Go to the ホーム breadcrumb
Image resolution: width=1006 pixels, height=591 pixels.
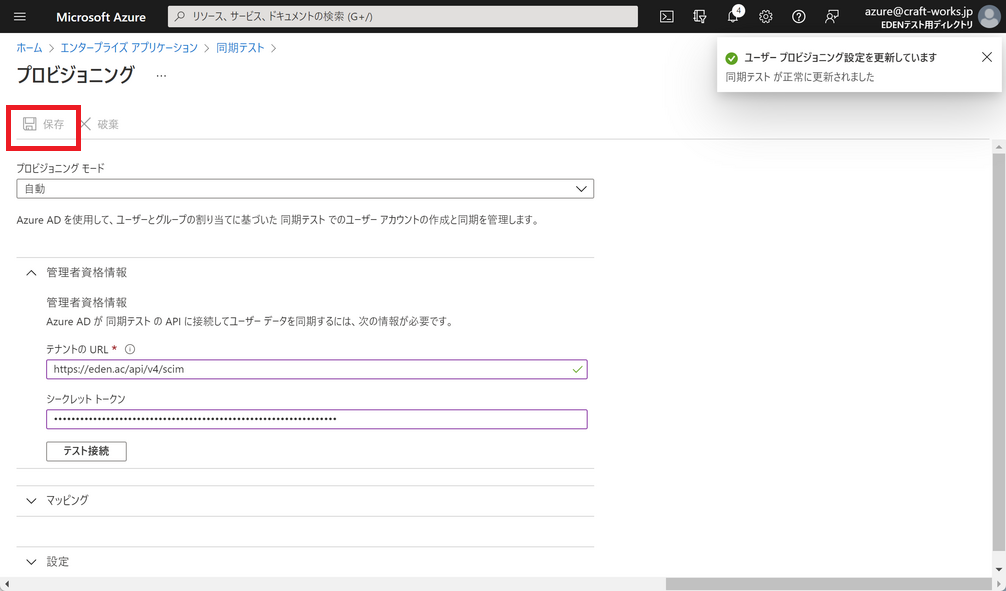click(29, 48)
